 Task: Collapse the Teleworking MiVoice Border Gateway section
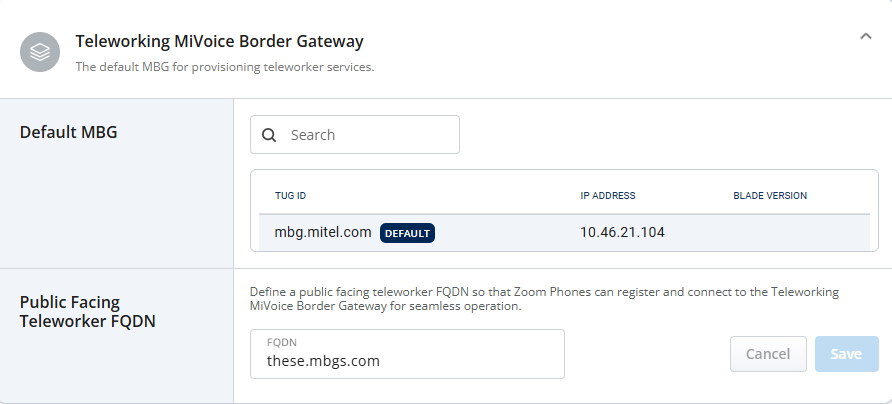click(x=865, y=36)
